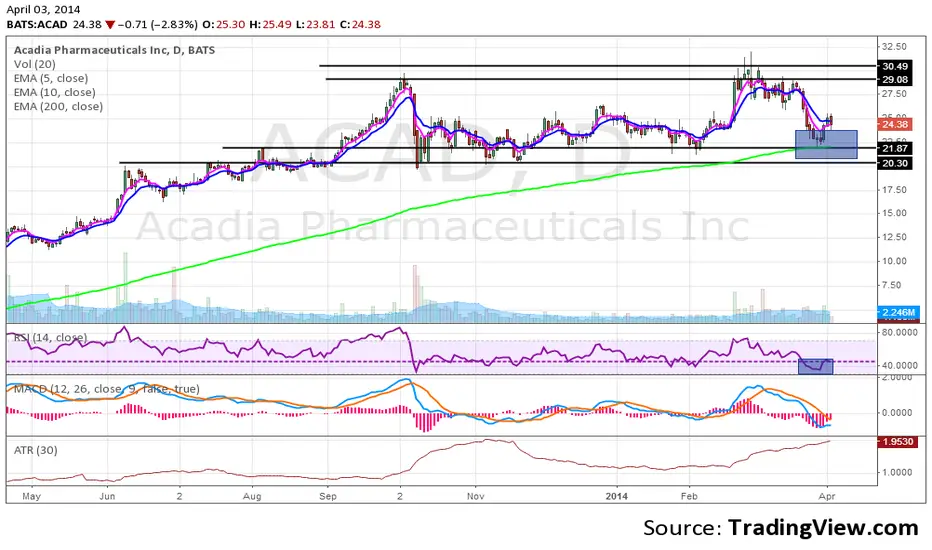Screen dimensions: 932x550
Task: Click the close value C:24.38
Action: [360, 24]
